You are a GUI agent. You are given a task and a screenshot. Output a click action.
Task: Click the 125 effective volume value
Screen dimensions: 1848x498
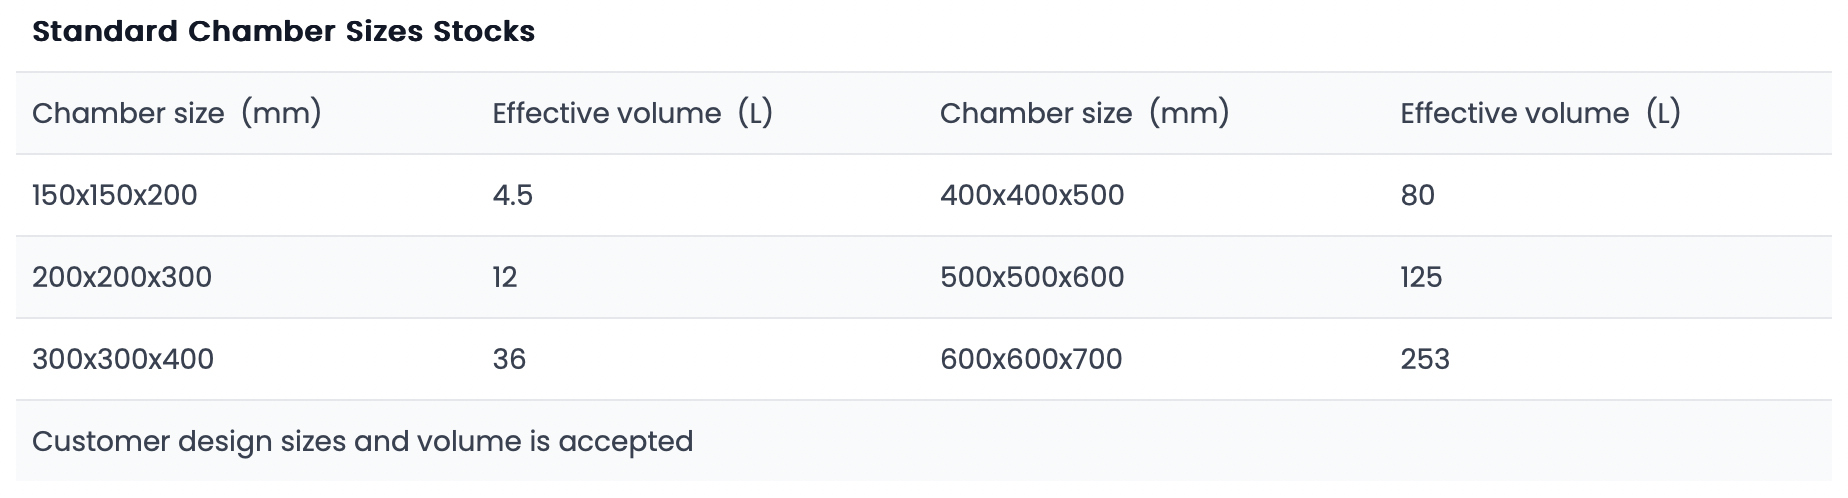(1421, 277)
